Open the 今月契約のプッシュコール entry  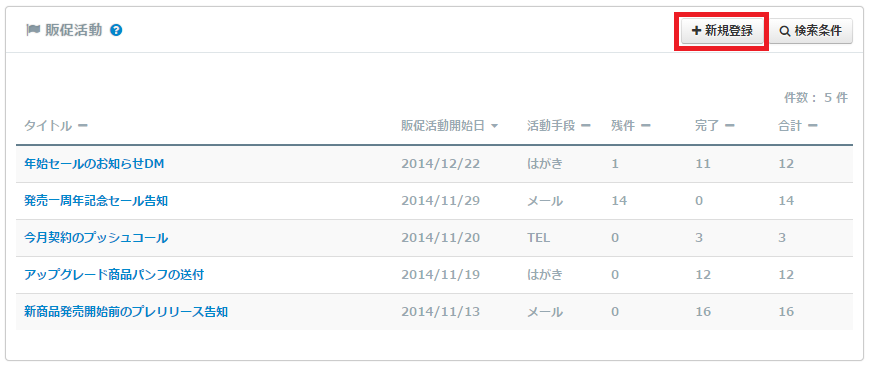[96, 238]
